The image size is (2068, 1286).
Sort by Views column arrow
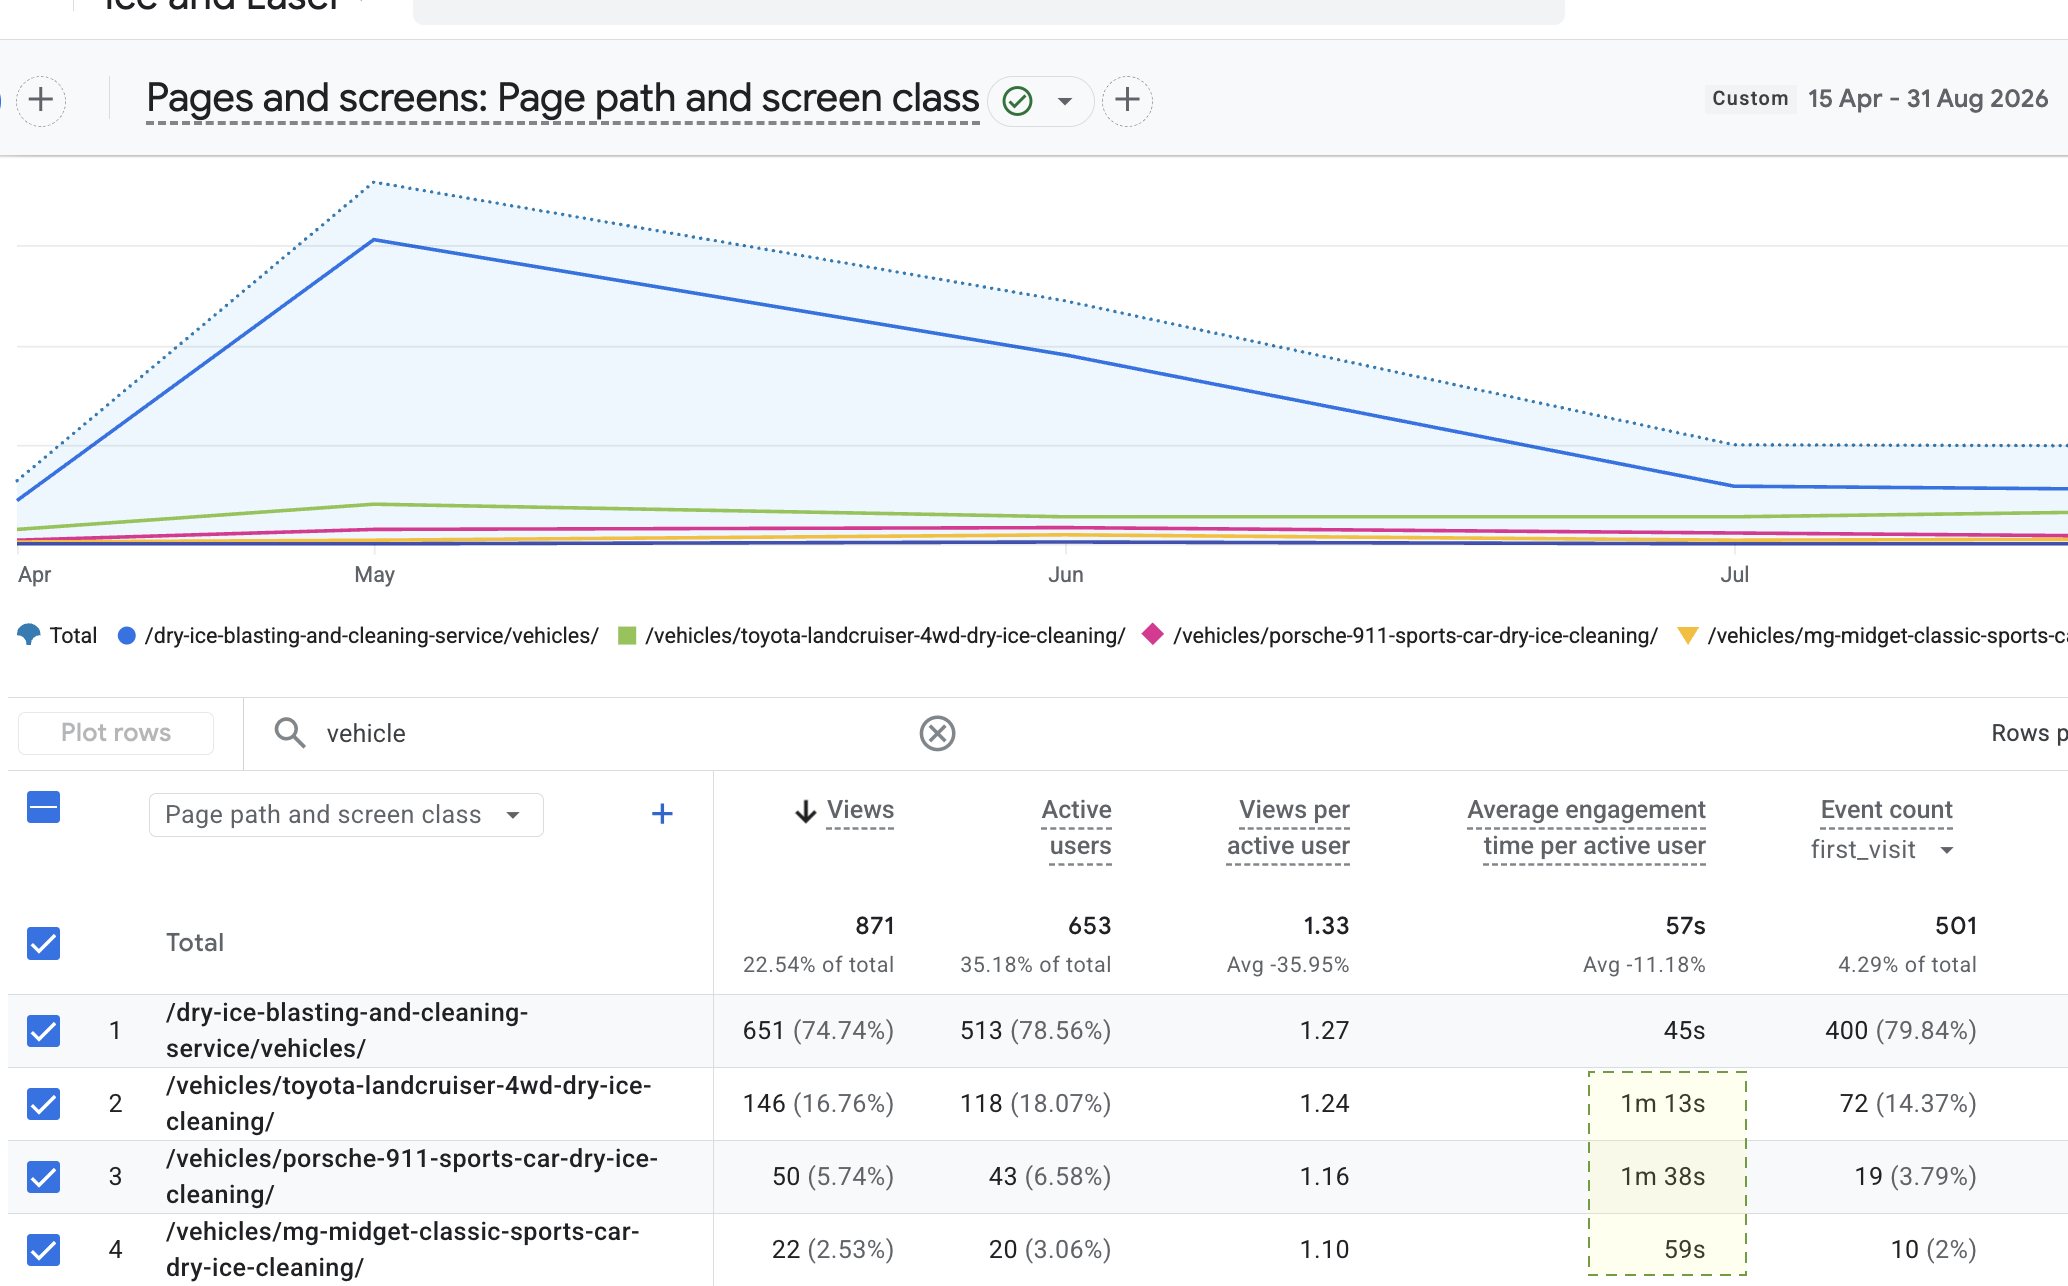(x=805, y=811)
